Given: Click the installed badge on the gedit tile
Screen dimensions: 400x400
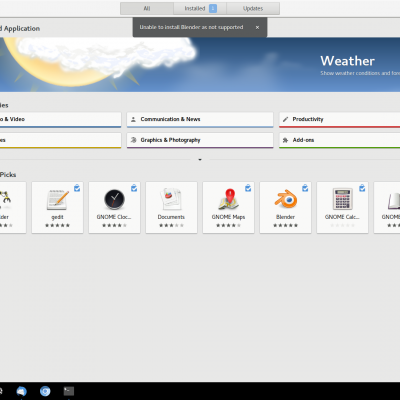Looking at the screenshot, I should pos(77,188).
